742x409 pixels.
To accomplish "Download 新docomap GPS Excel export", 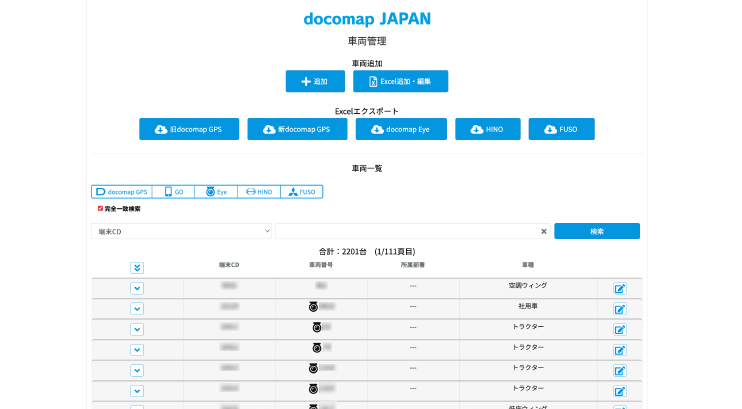I will [297, 129].
